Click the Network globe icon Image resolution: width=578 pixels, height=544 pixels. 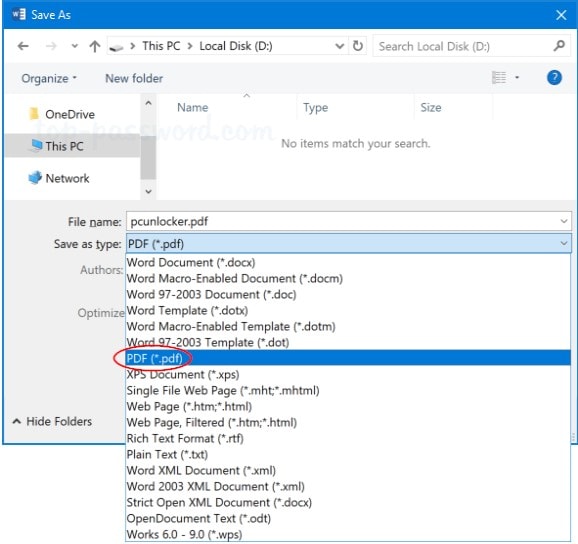pos(35,178)
